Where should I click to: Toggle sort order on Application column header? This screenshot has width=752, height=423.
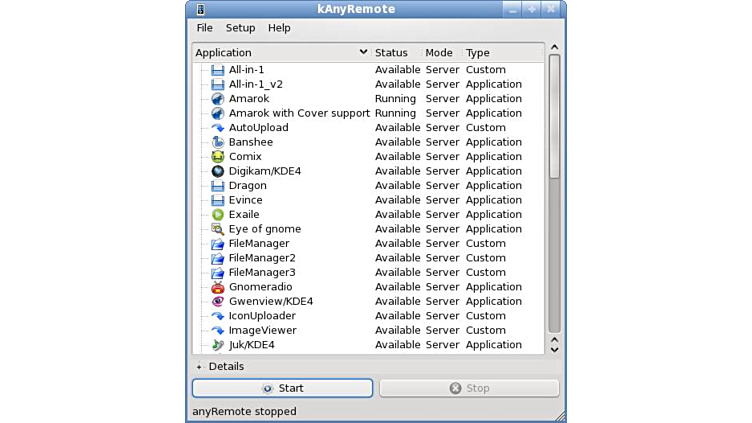click(280, 52)
